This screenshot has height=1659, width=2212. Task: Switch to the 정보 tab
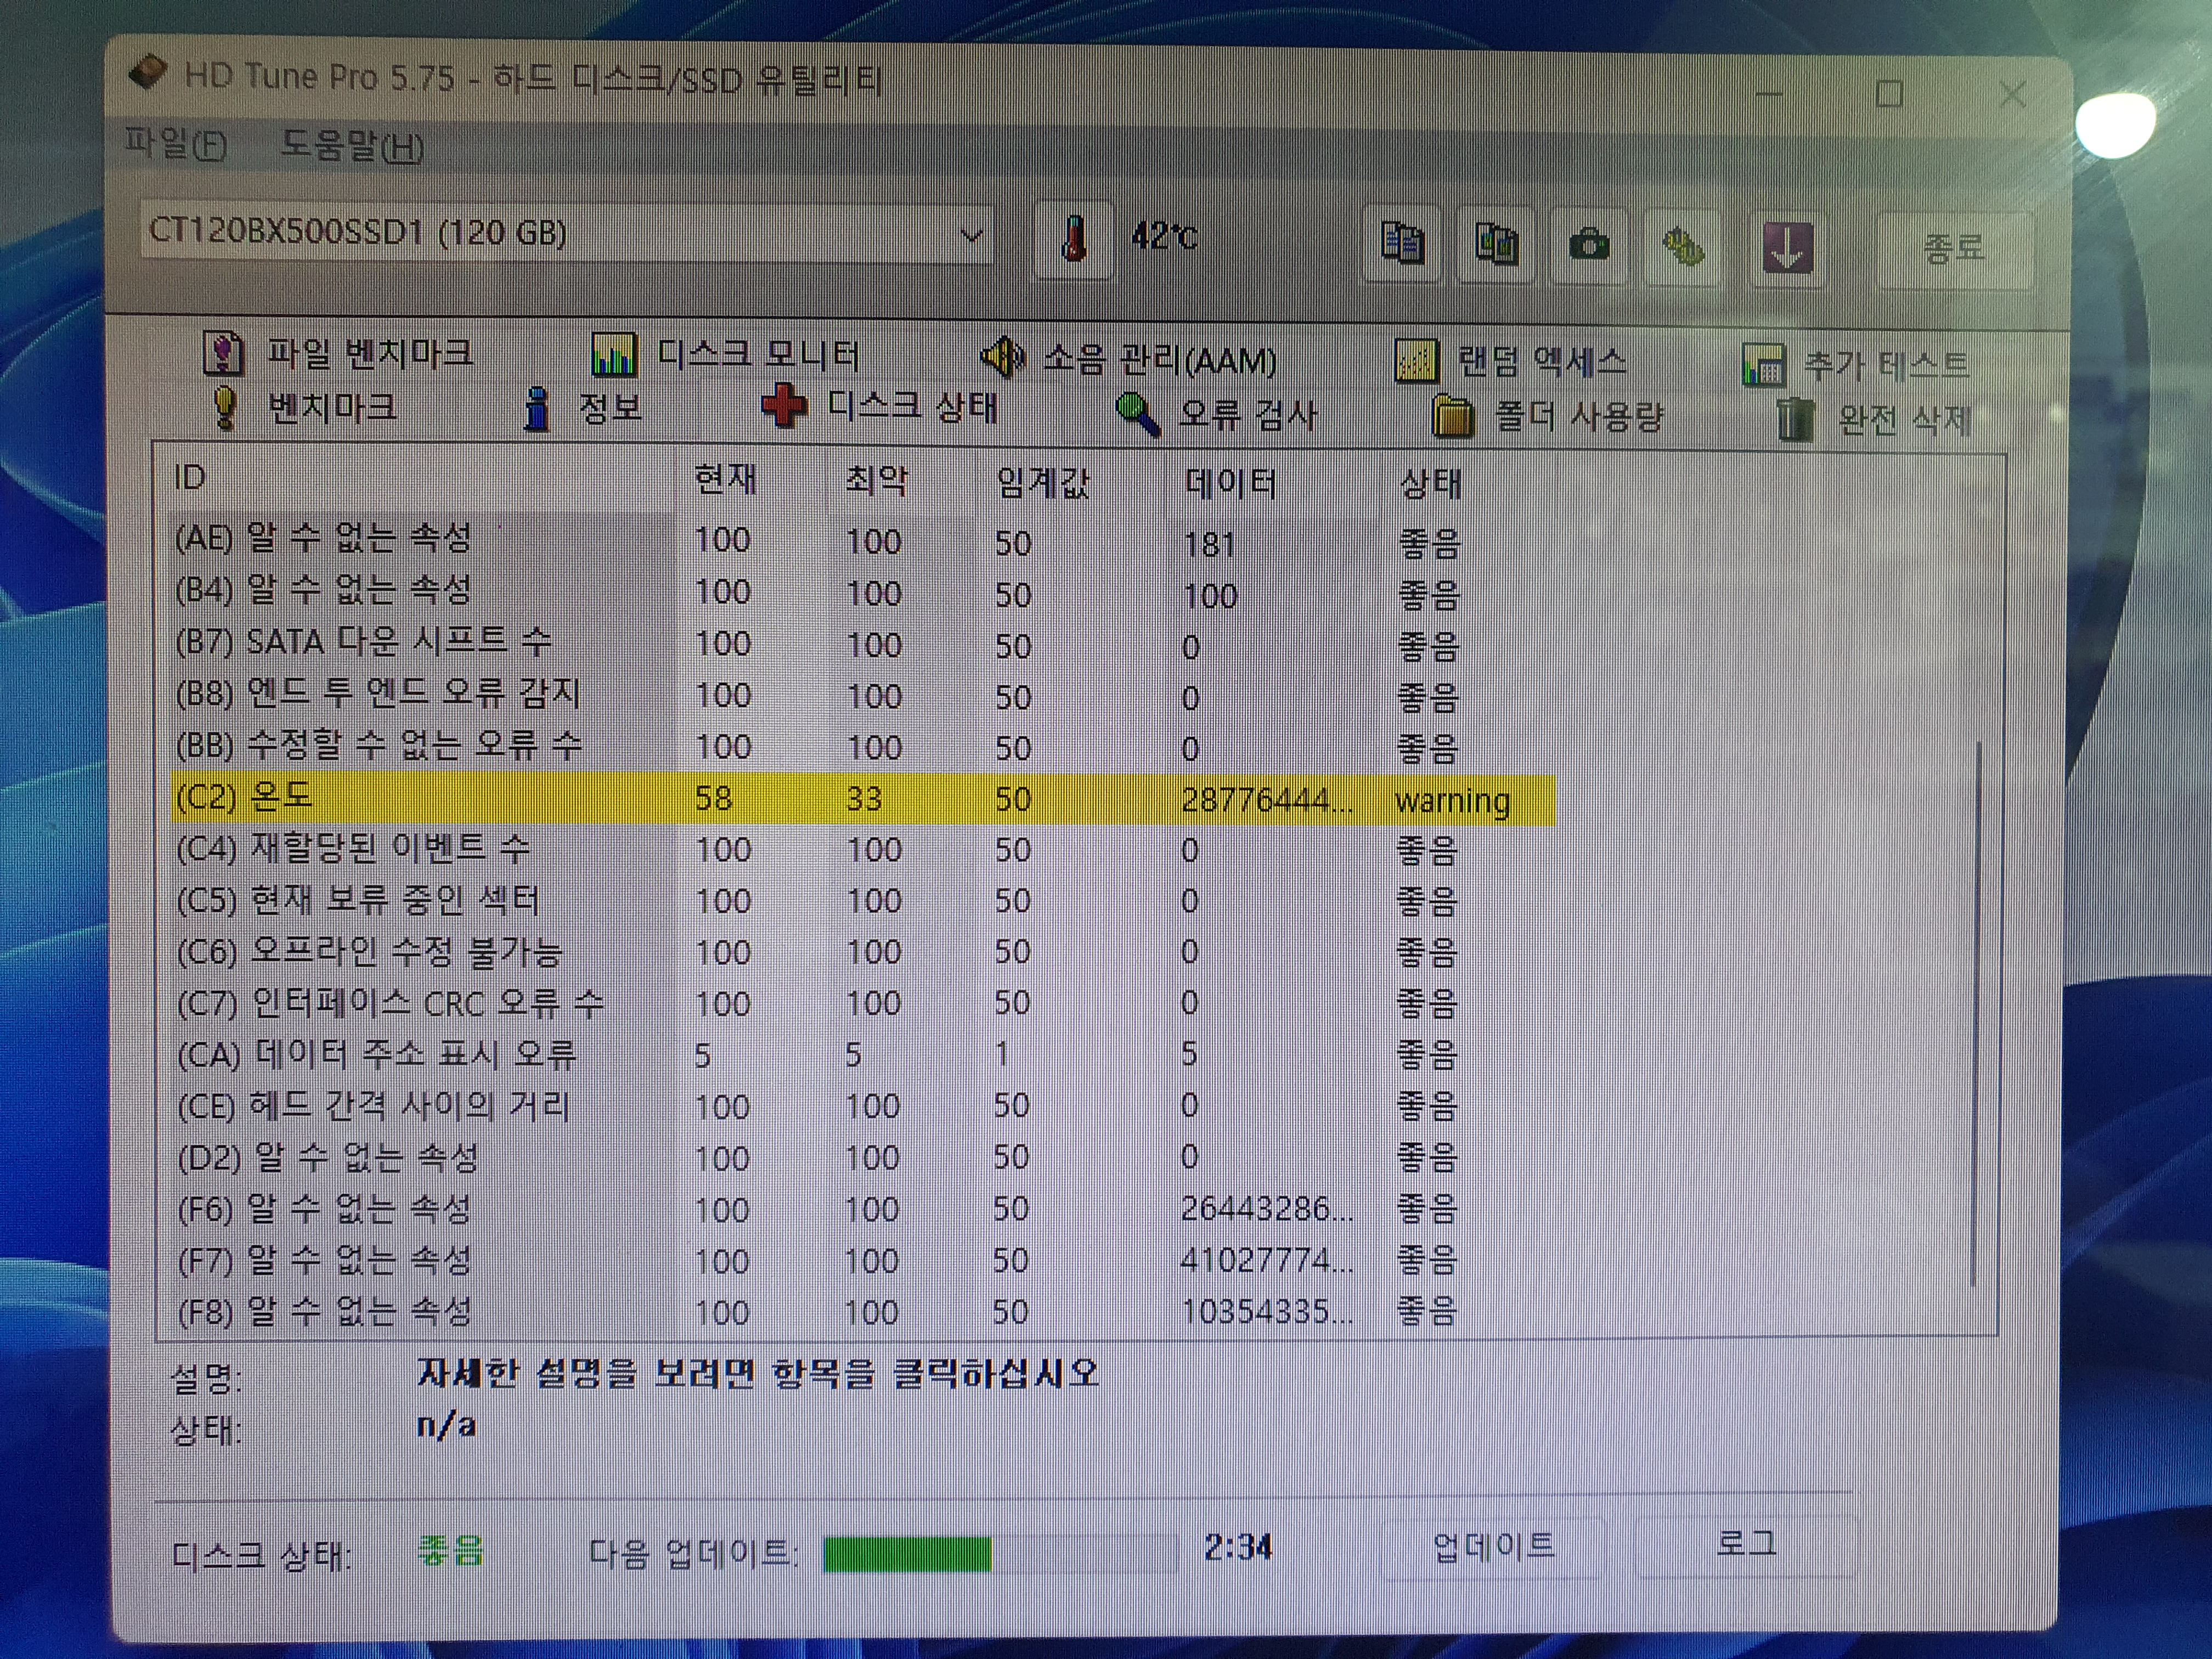[583, 409]
